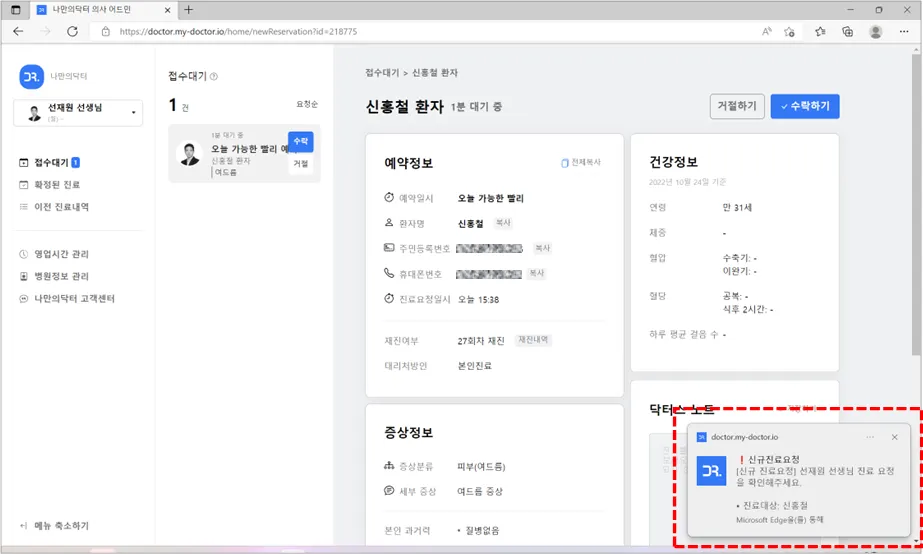The height and width of the screenshot is (554, 923).
Task: Click the 증상분류 category icon
Action: tap(389, 466)
